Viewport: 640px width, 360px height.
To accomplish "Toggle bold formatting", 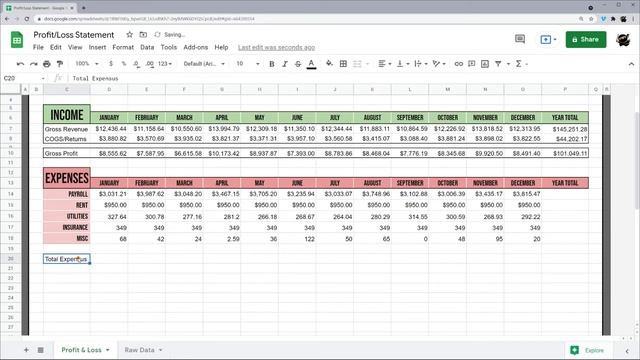I will 271,64.
